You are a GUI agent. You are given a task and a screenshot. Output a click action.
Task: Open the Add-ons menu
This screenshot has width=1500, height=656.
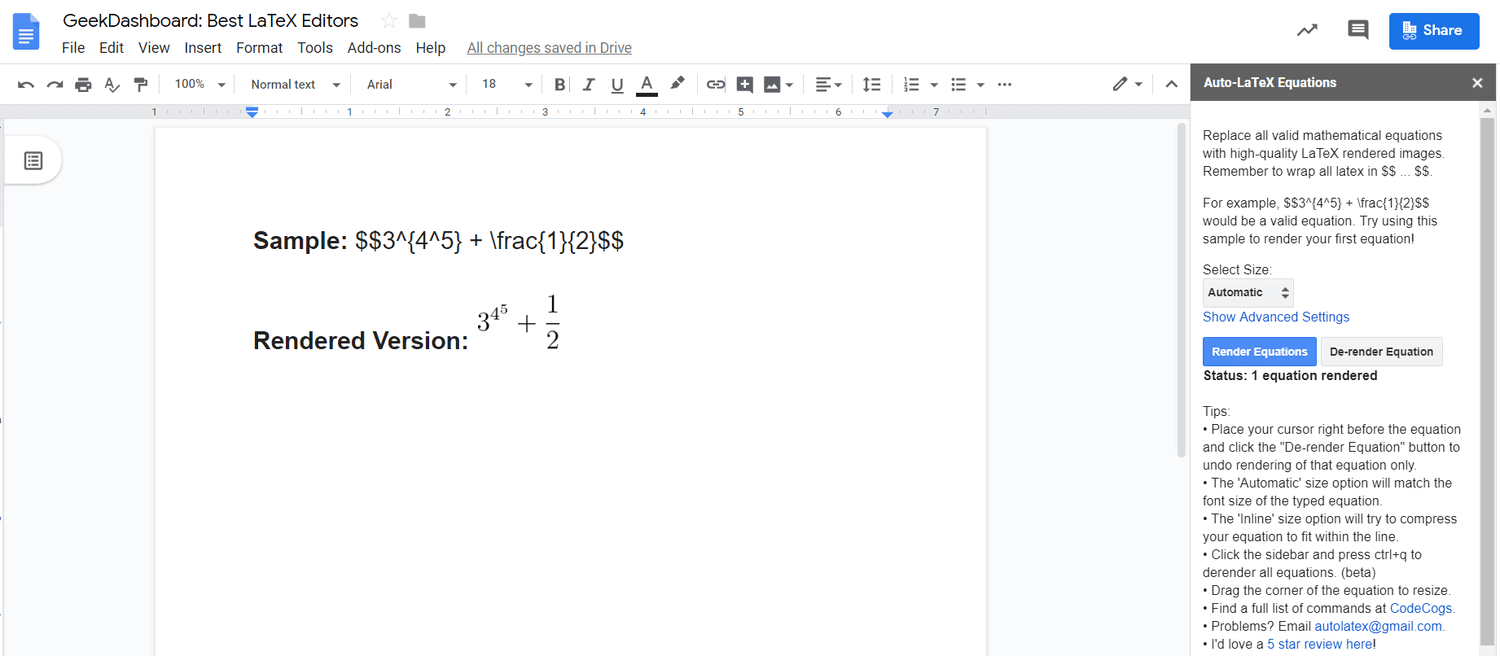pyautogui.click(x=374, y=48)
